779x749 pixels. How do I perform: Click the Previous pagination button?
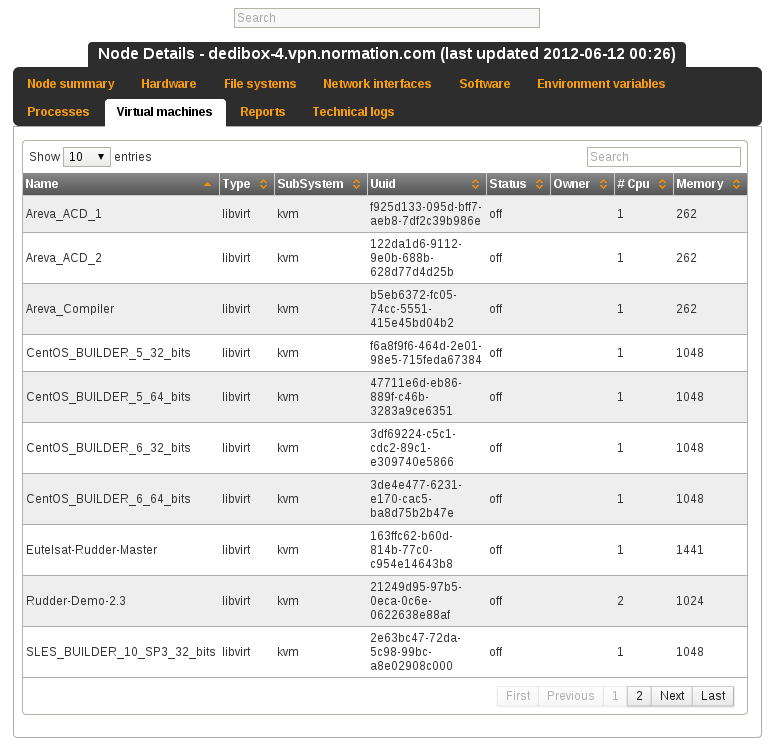pyautogui.click(x=570, y=696)
